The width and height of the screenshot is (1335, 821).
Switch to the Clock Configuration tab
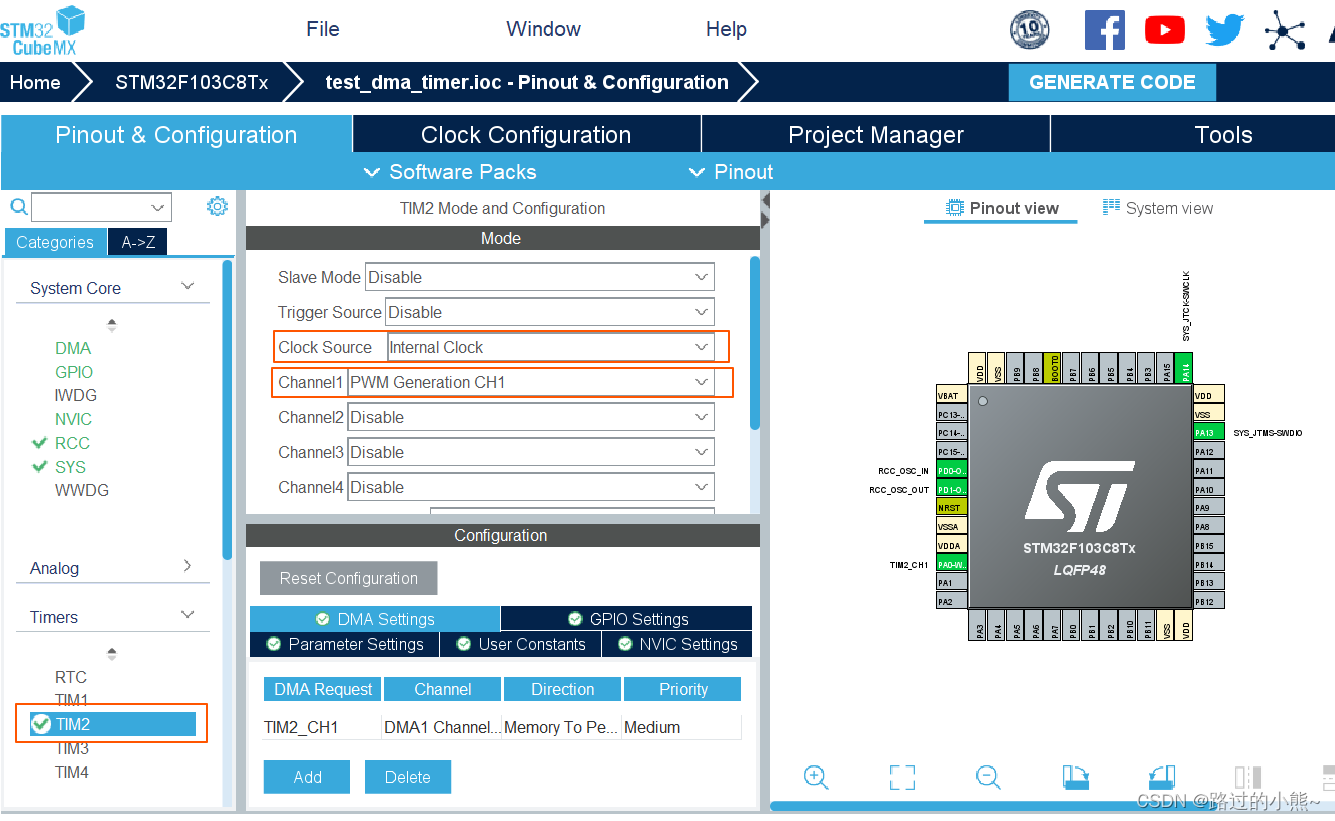click(x=526, y=135)
